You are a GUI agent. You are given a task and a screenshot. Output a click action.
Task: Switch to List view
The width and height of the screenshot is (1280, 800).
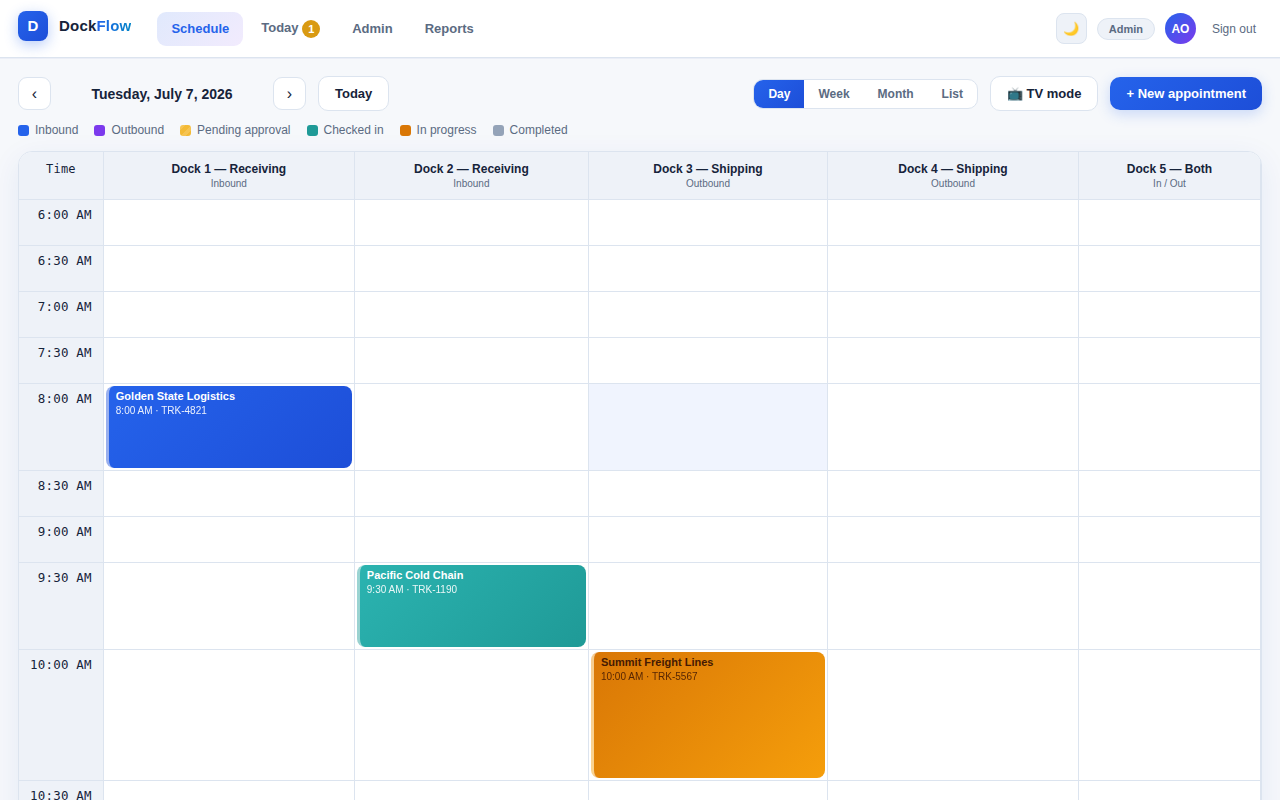952,94
